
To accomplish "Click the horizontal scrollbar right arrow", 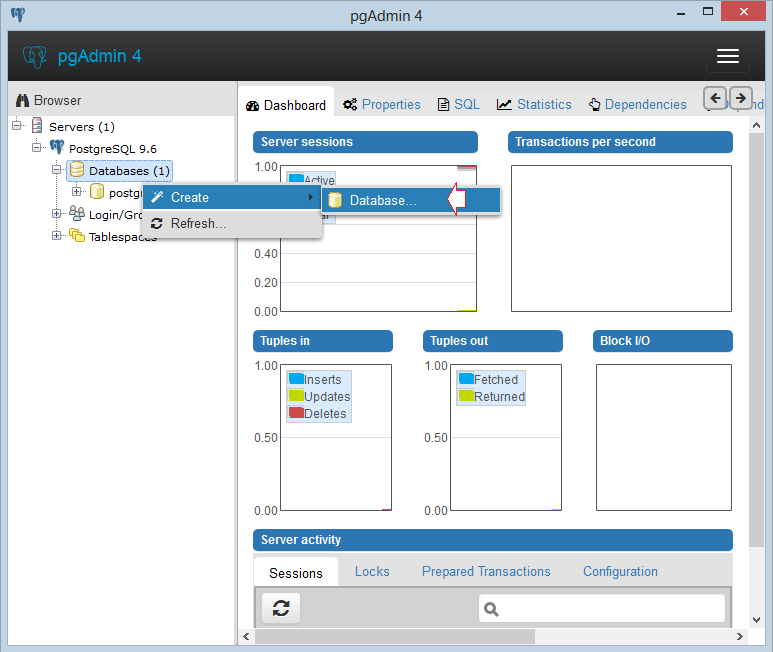I will pyautogui.click(x=739, y=637).
